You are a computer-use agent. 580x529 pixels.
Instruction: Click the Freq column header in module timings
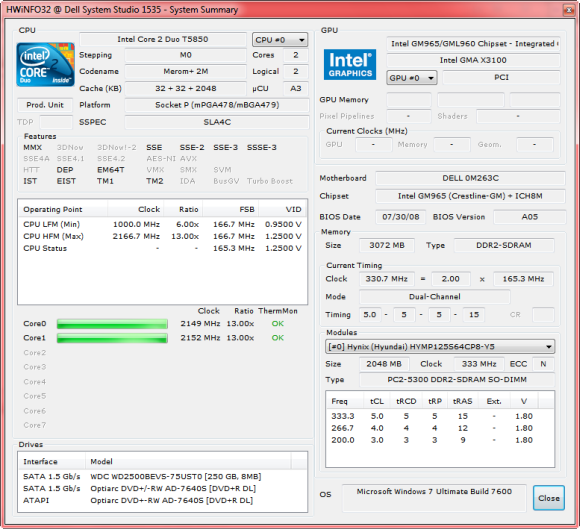click(345, 401)
